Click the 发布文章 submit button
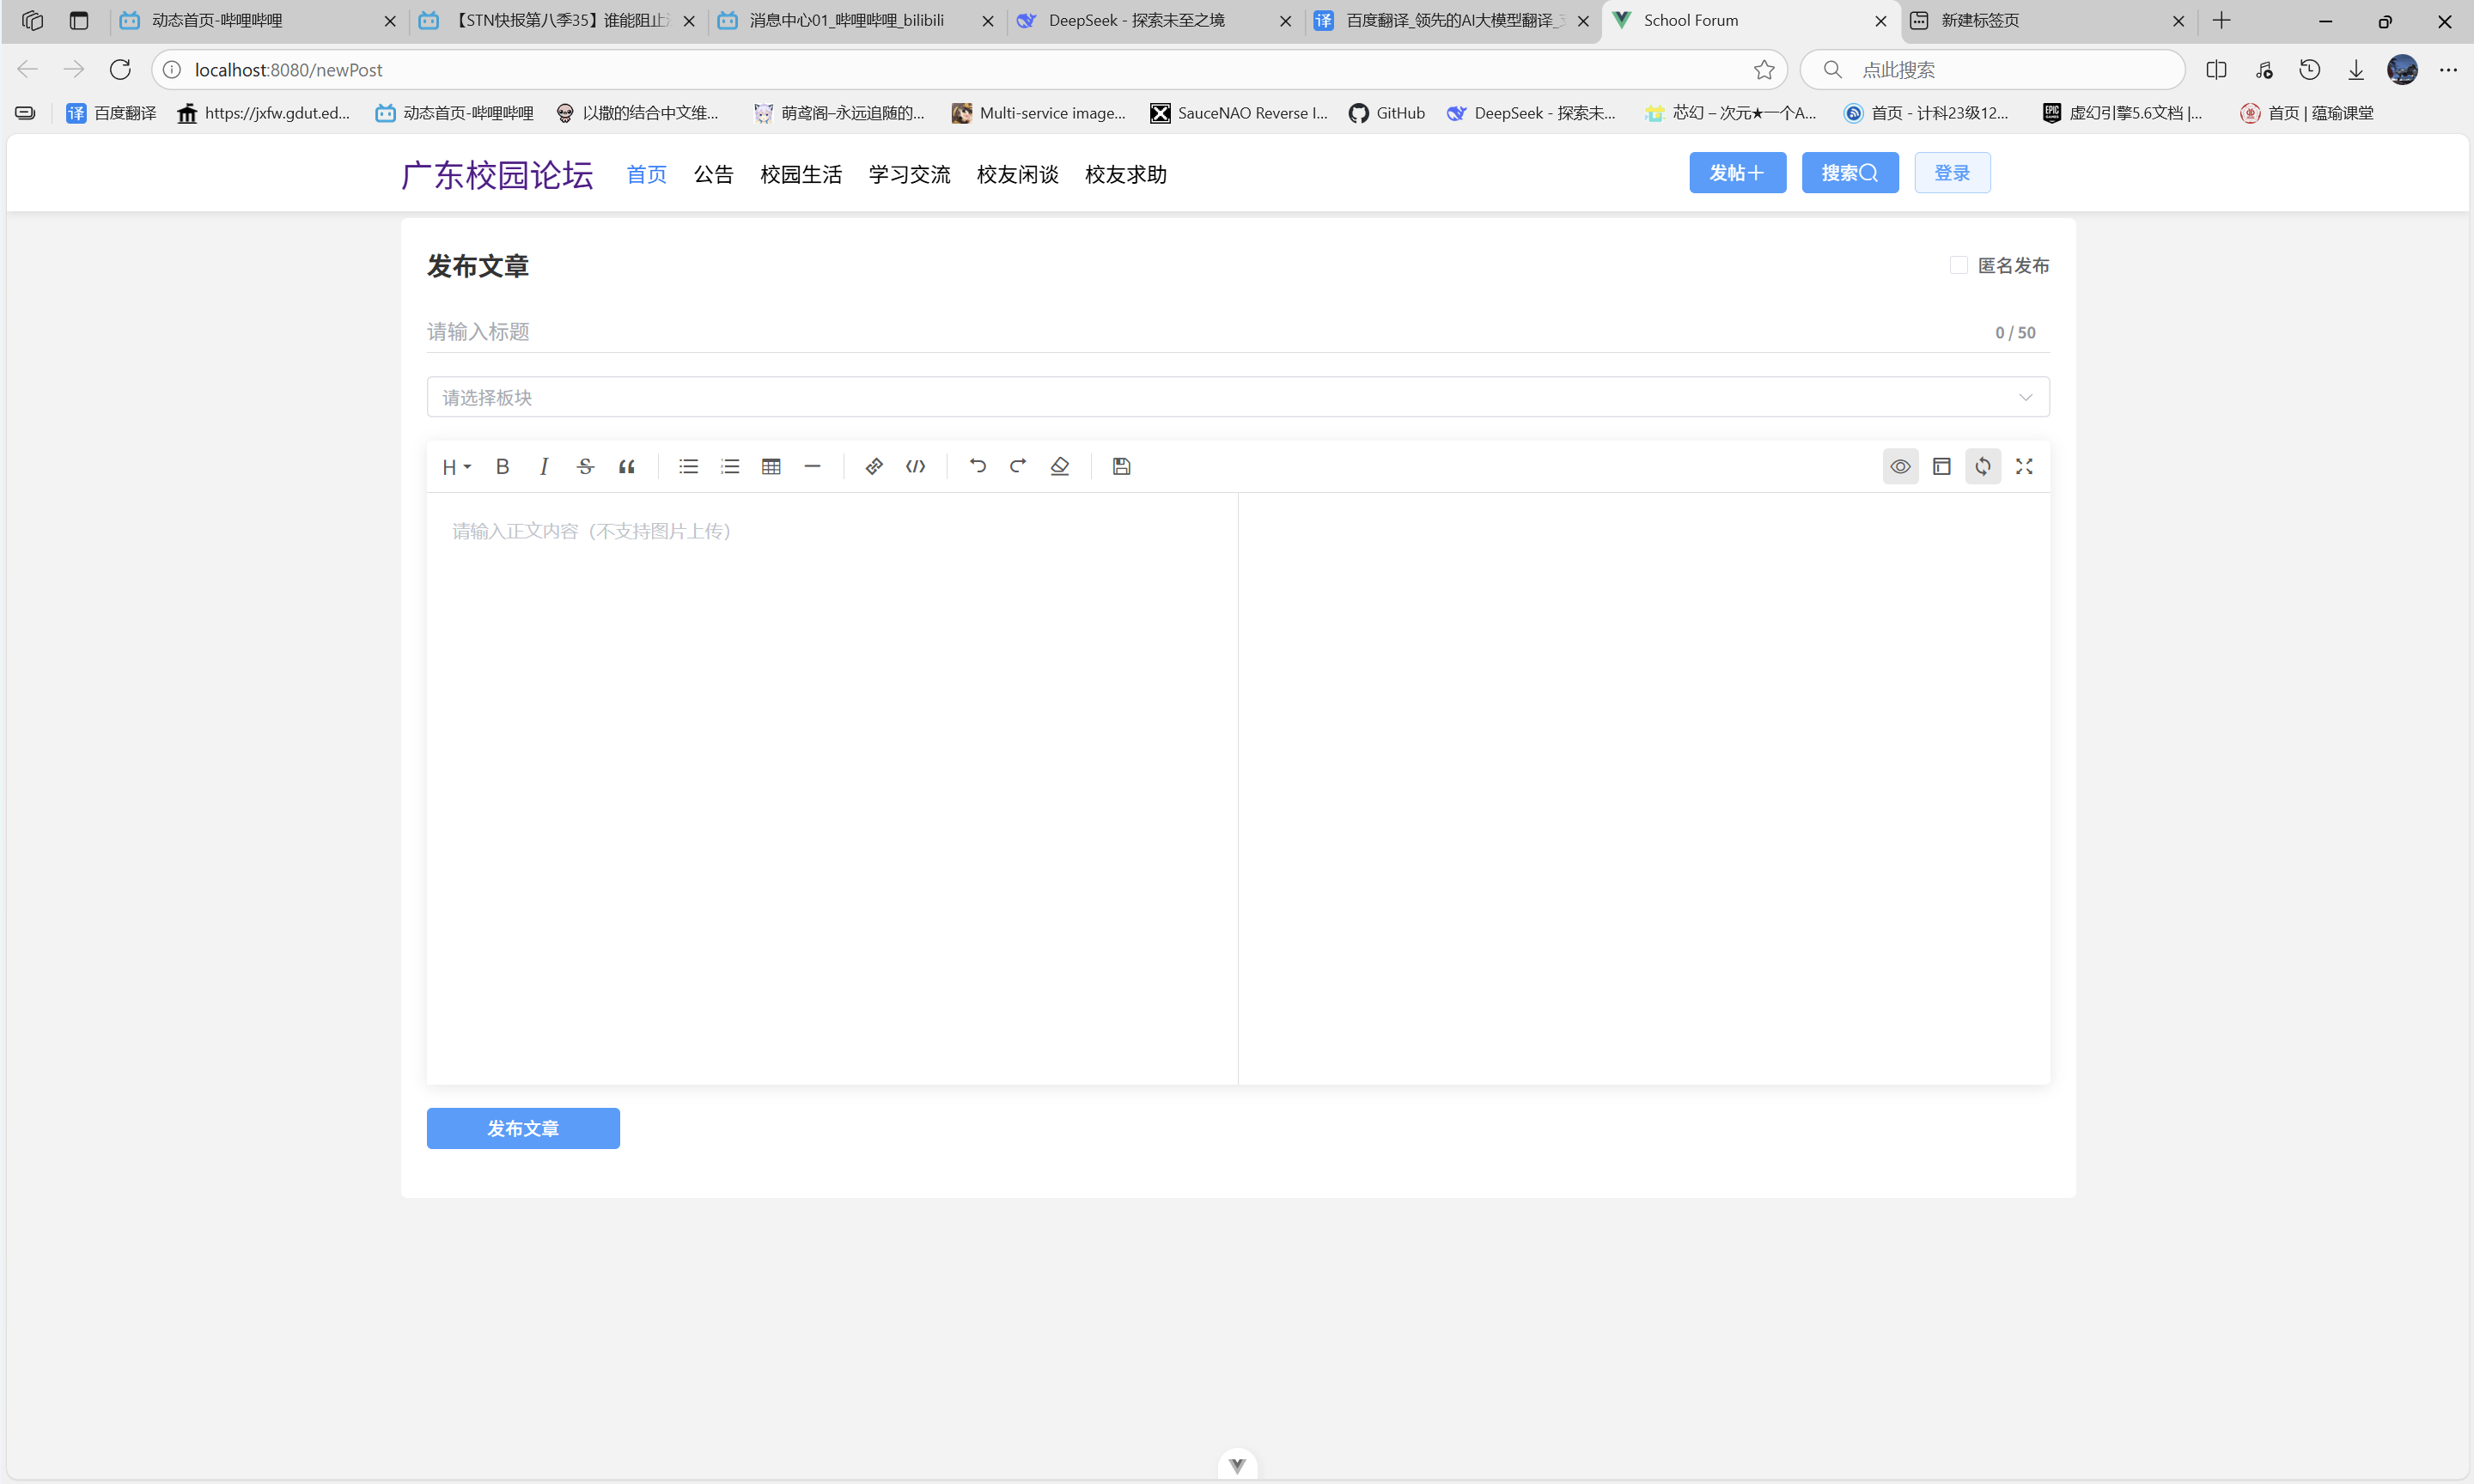 point(522,1128)
